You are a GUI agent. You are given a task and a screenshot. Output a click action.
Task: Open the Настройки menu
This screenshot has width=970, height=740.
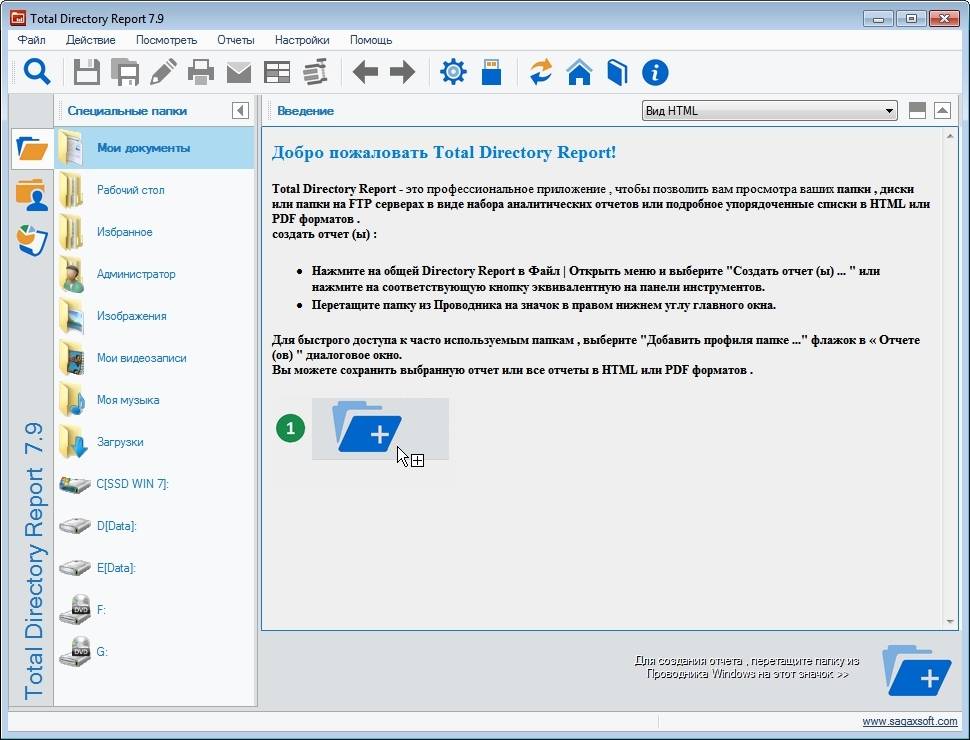302,40
